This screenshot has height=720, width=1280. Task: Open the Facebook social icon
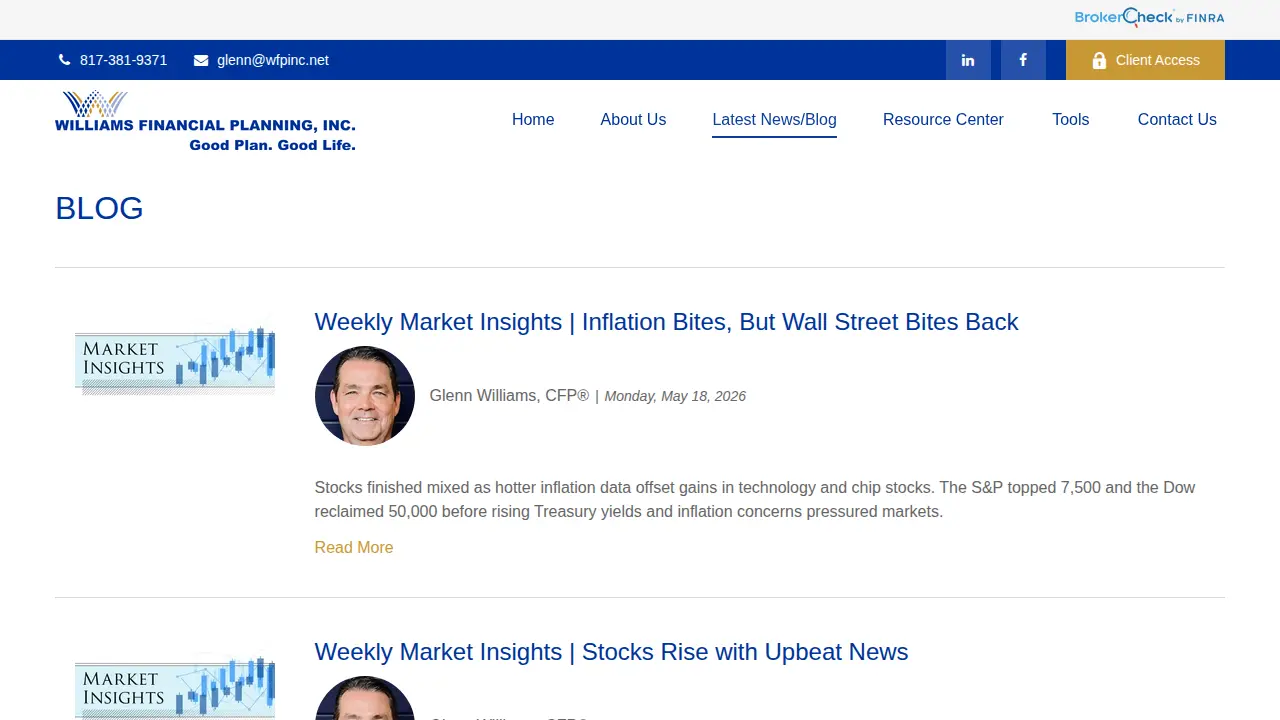(x=1023, y=60)
